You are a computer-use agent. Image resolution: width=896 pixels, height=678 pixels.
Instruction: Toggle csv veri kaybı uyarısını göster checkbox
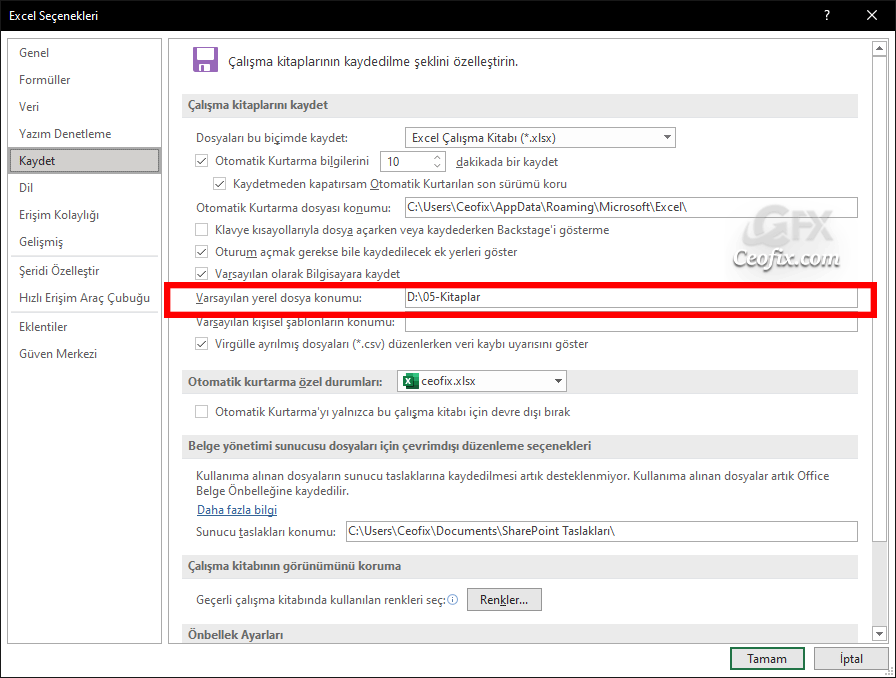[x=201, y=344]
